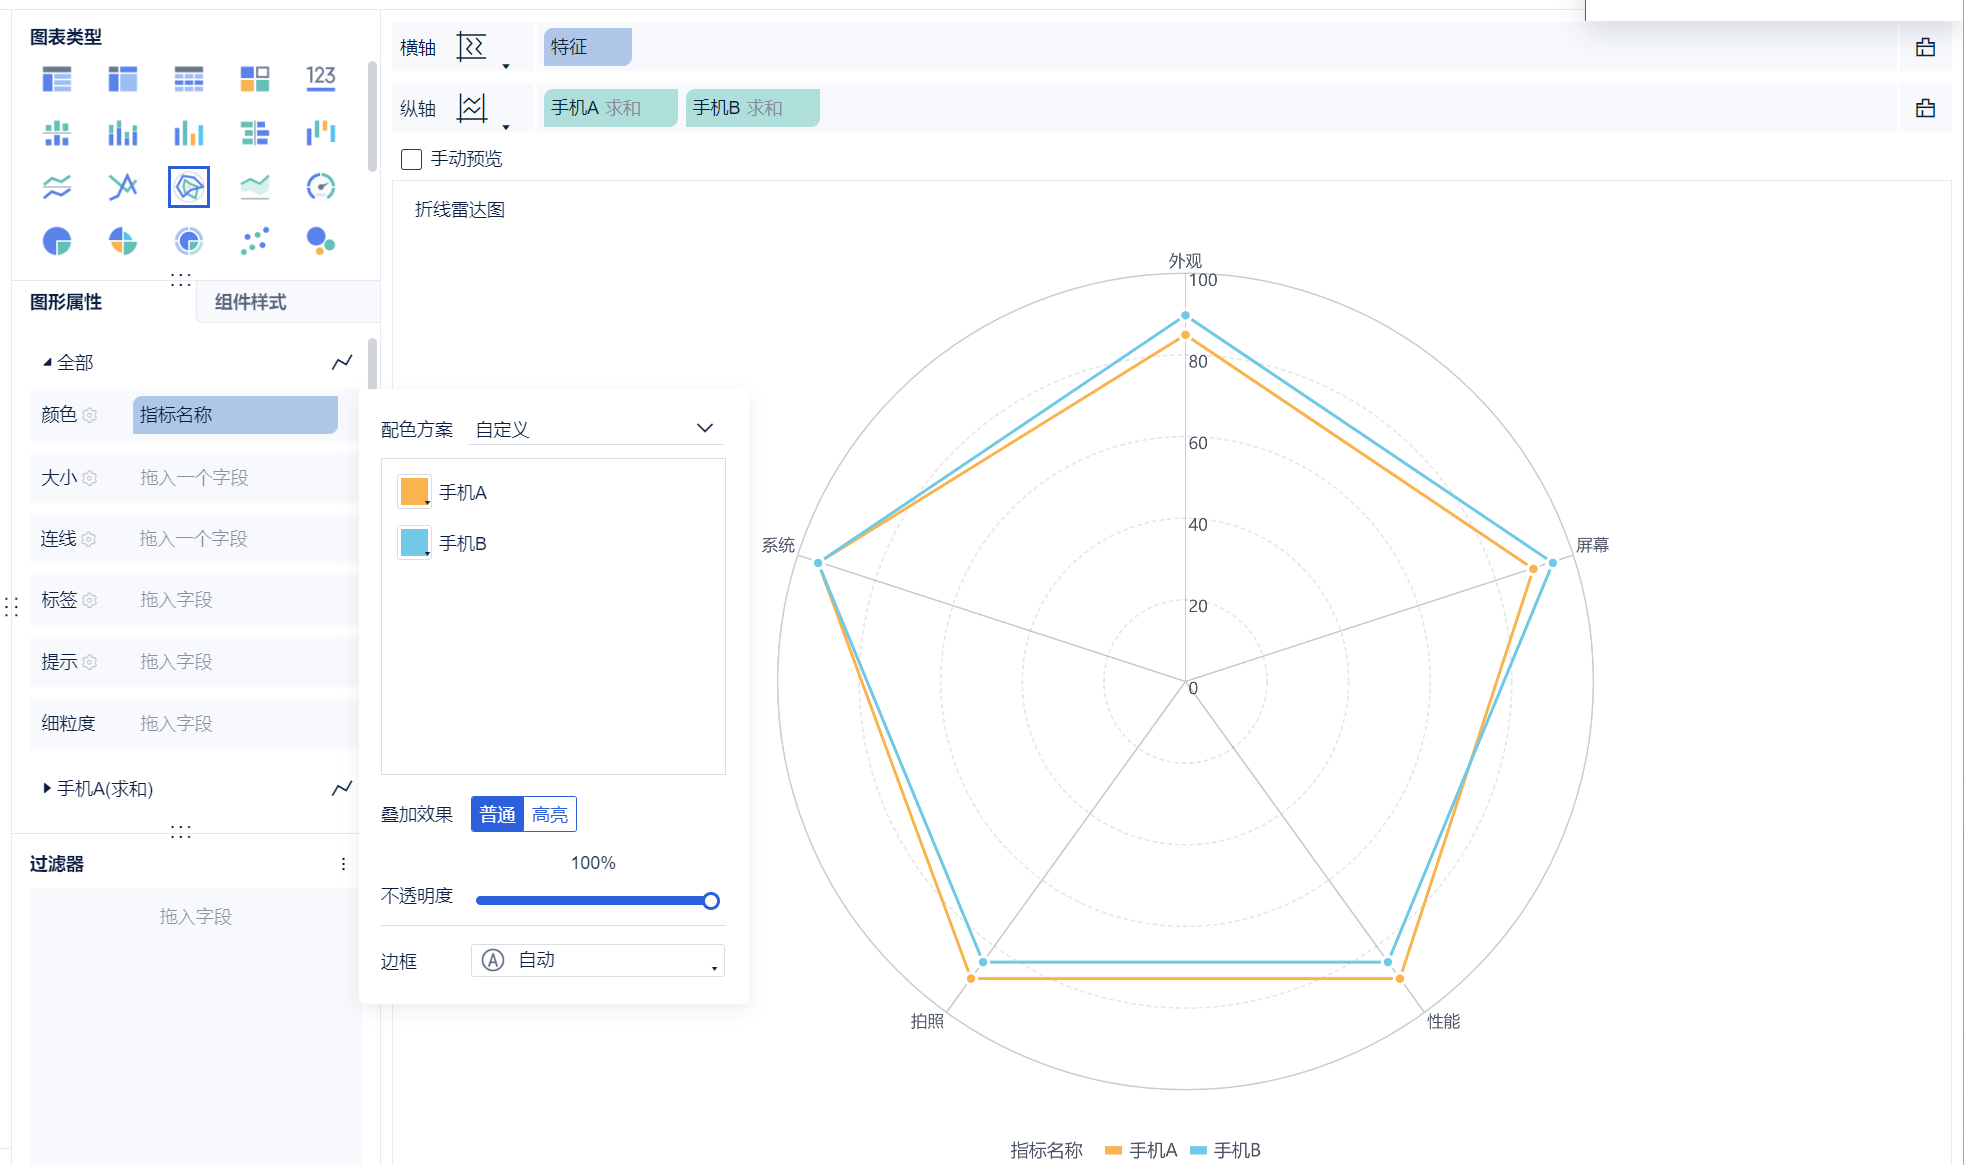Viewport: 1964px width, 1165px height.
Task: Pick the area chart type icon
Action: [255, 187]
